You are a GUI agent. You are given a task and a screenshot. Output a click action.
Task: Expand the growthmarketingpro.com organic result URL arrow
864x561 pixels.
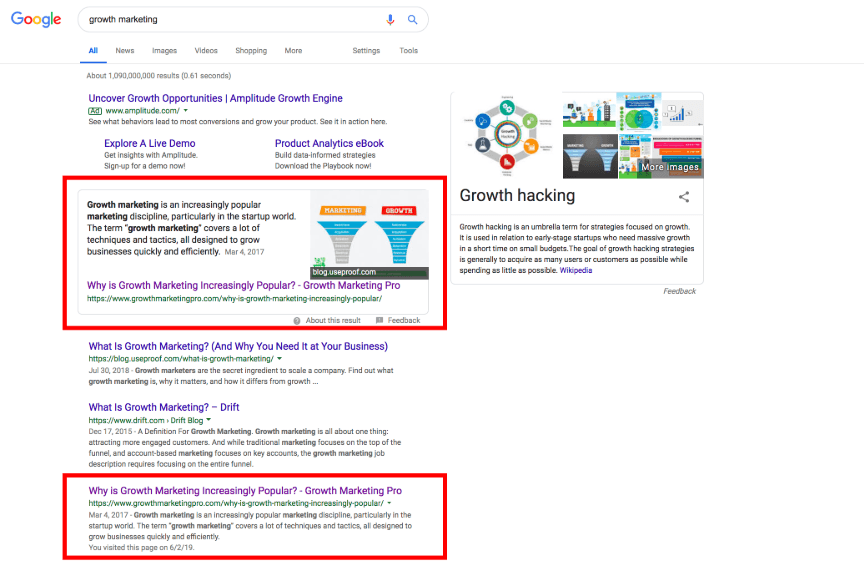point(389,503)
